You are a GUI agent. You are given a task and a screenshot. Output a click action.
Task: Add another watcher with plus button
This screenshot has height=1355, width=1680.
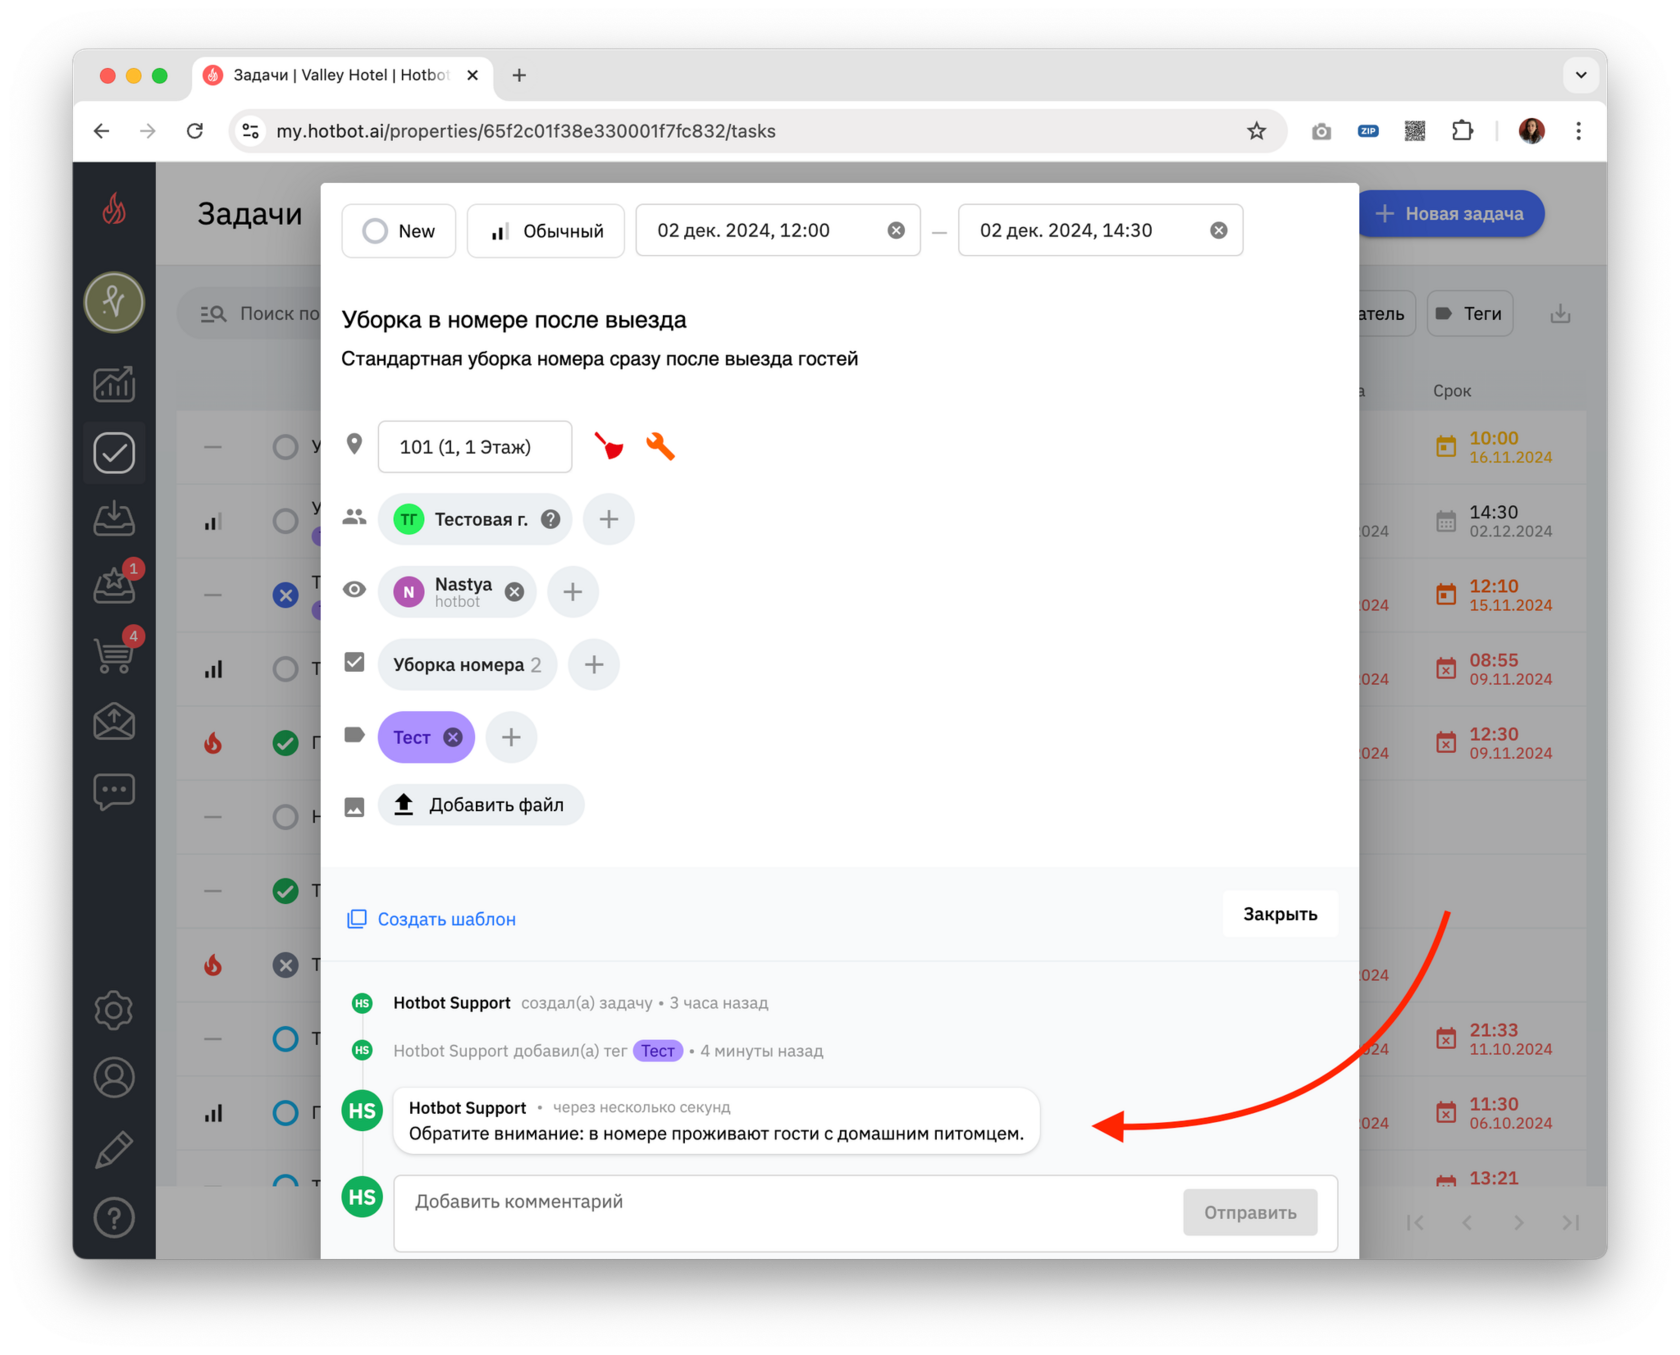click(573, 592)
